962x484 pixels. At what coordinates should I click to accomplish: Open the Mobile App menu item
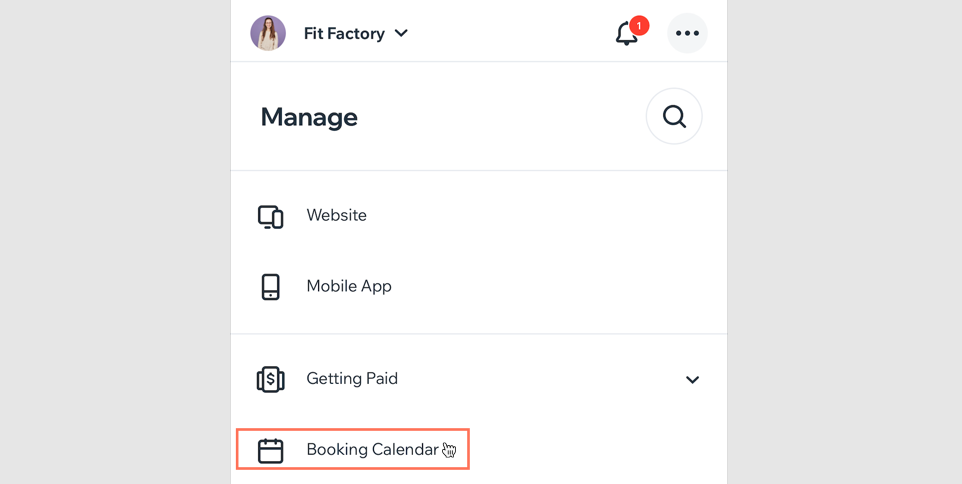(349, 286)
